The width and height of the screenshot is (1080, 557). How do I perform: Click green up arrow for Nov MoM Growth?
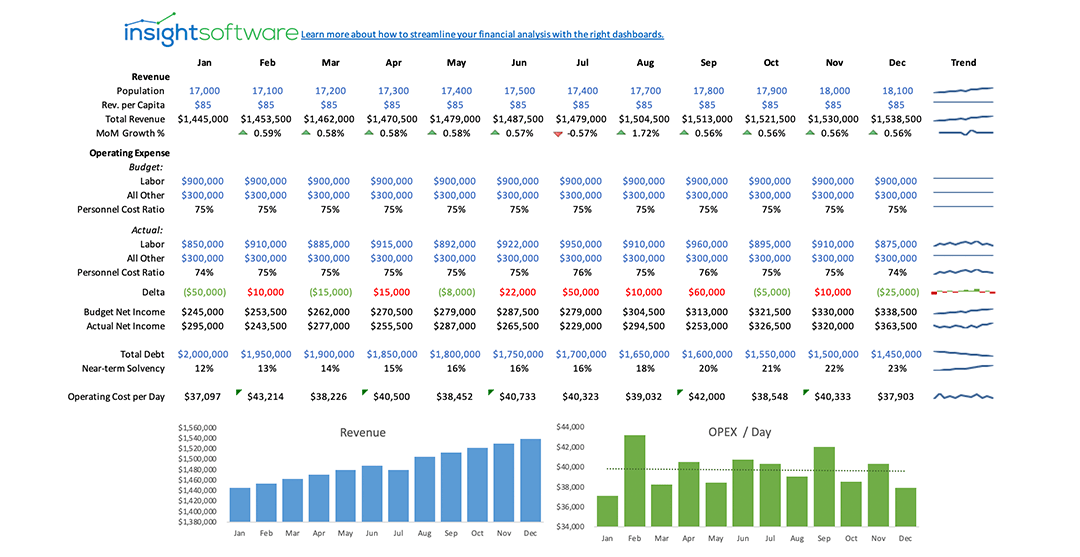point(810,132)
